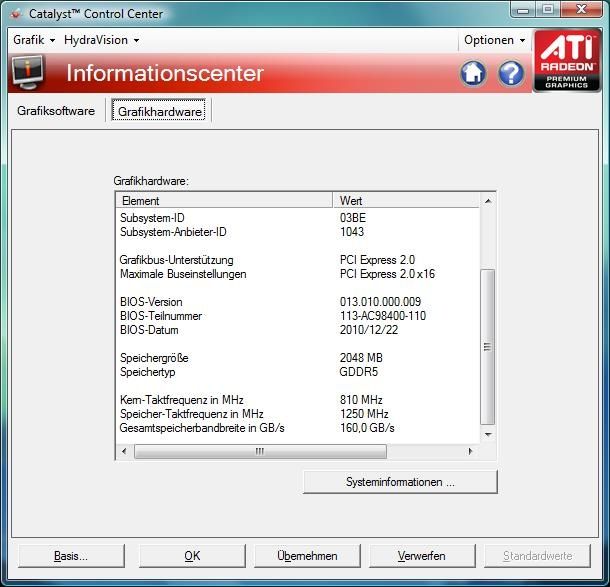This screenshot has width=610, height=587.
Task: Select the Maximale Buseinstellungen row
Action: click(x=298, y=274)
